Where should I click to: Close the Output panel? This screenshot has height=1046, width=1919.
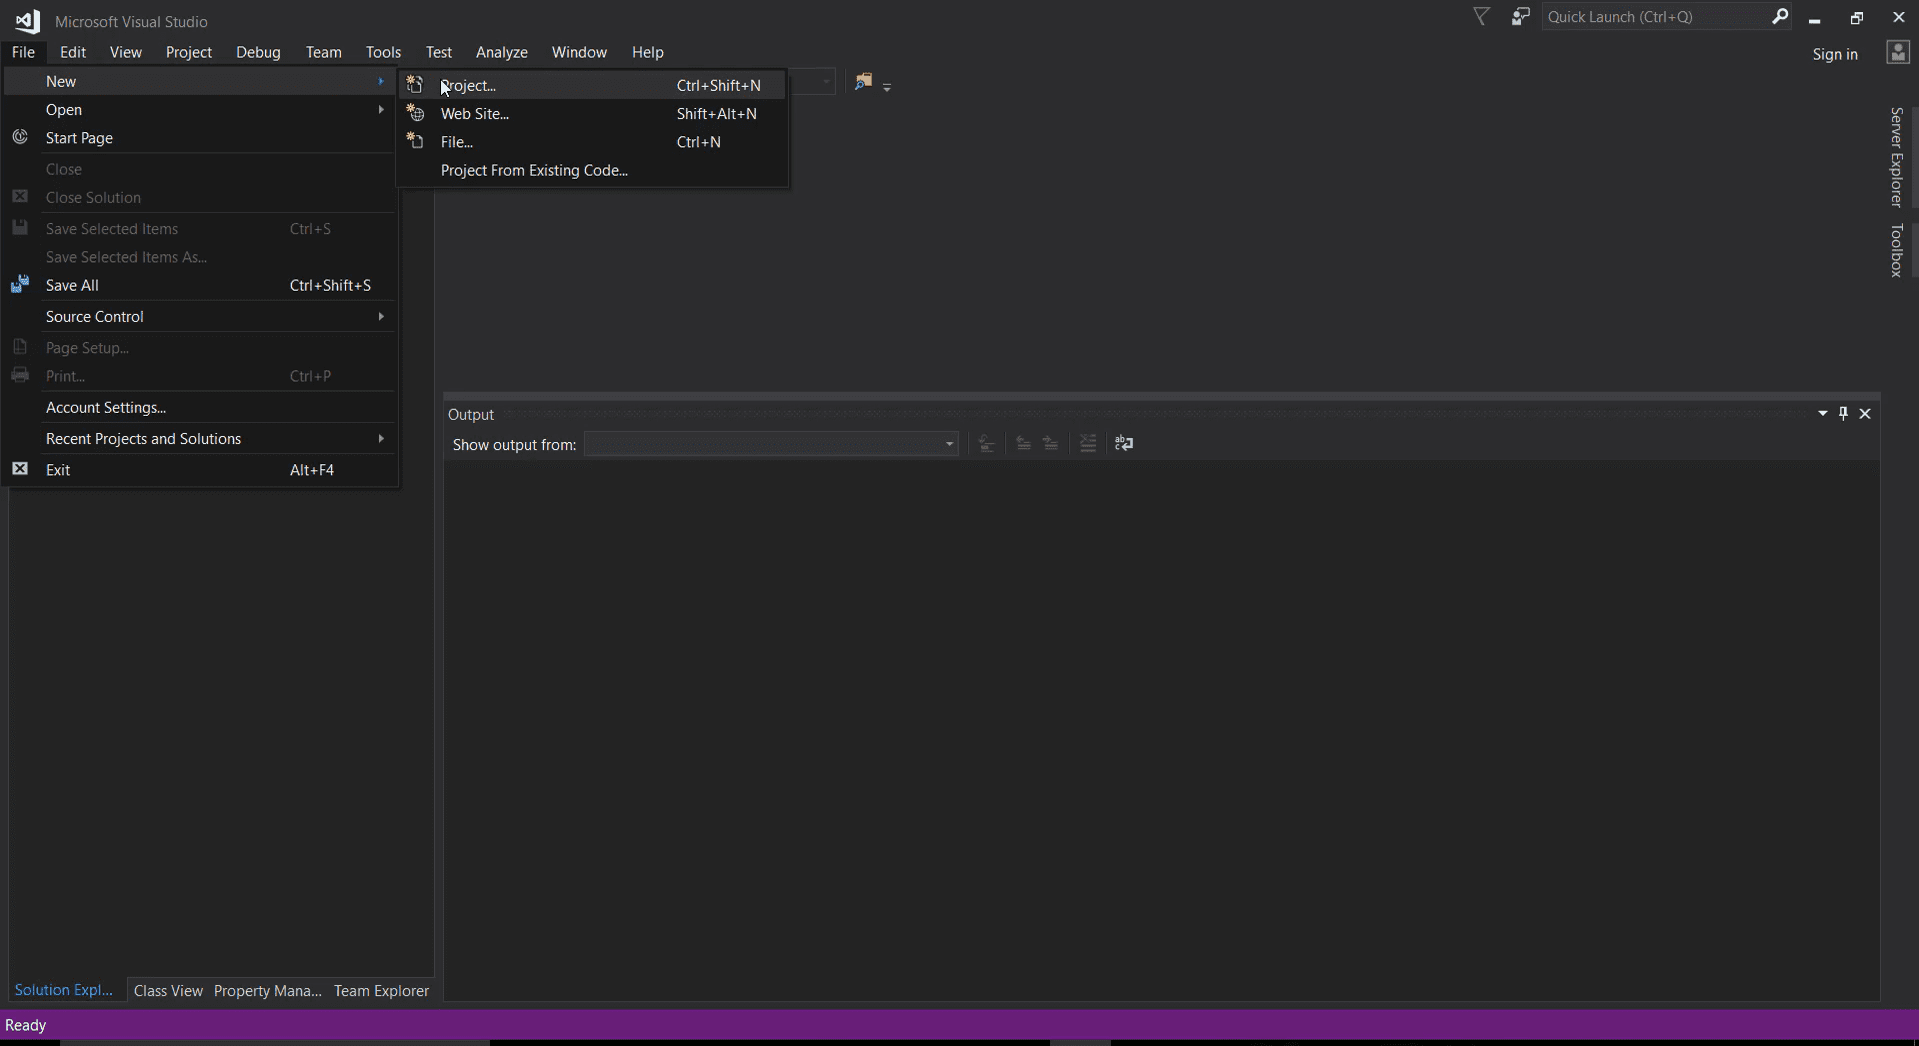pyautogui.click(x=1865, y=413)
